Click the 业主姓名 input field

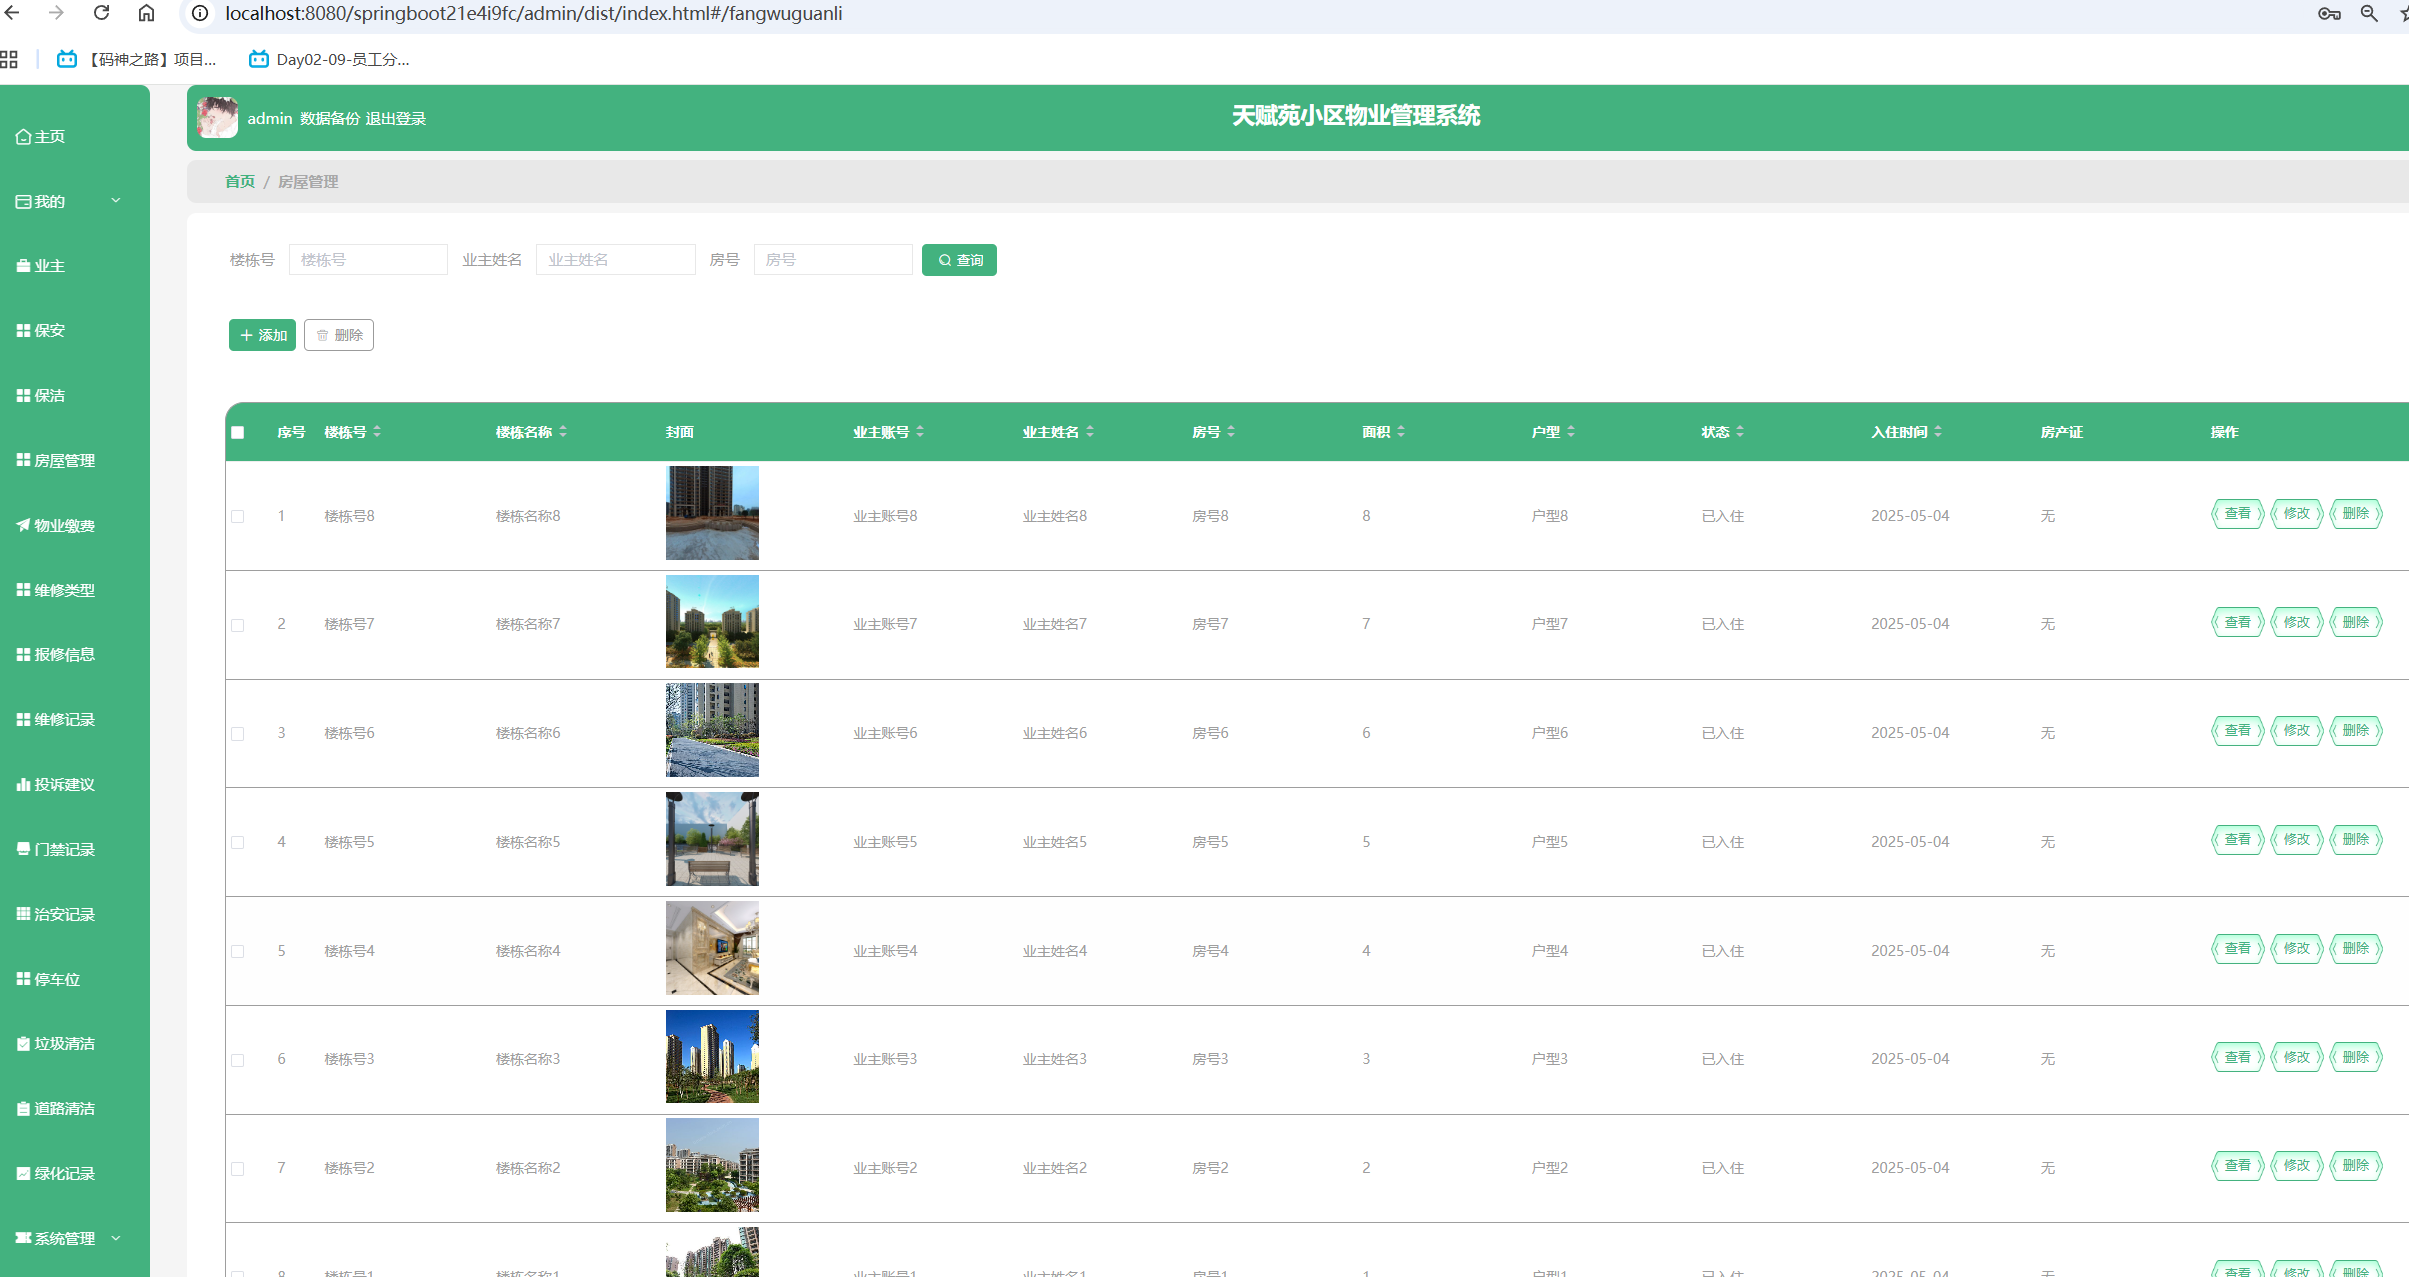coord(615,260)
